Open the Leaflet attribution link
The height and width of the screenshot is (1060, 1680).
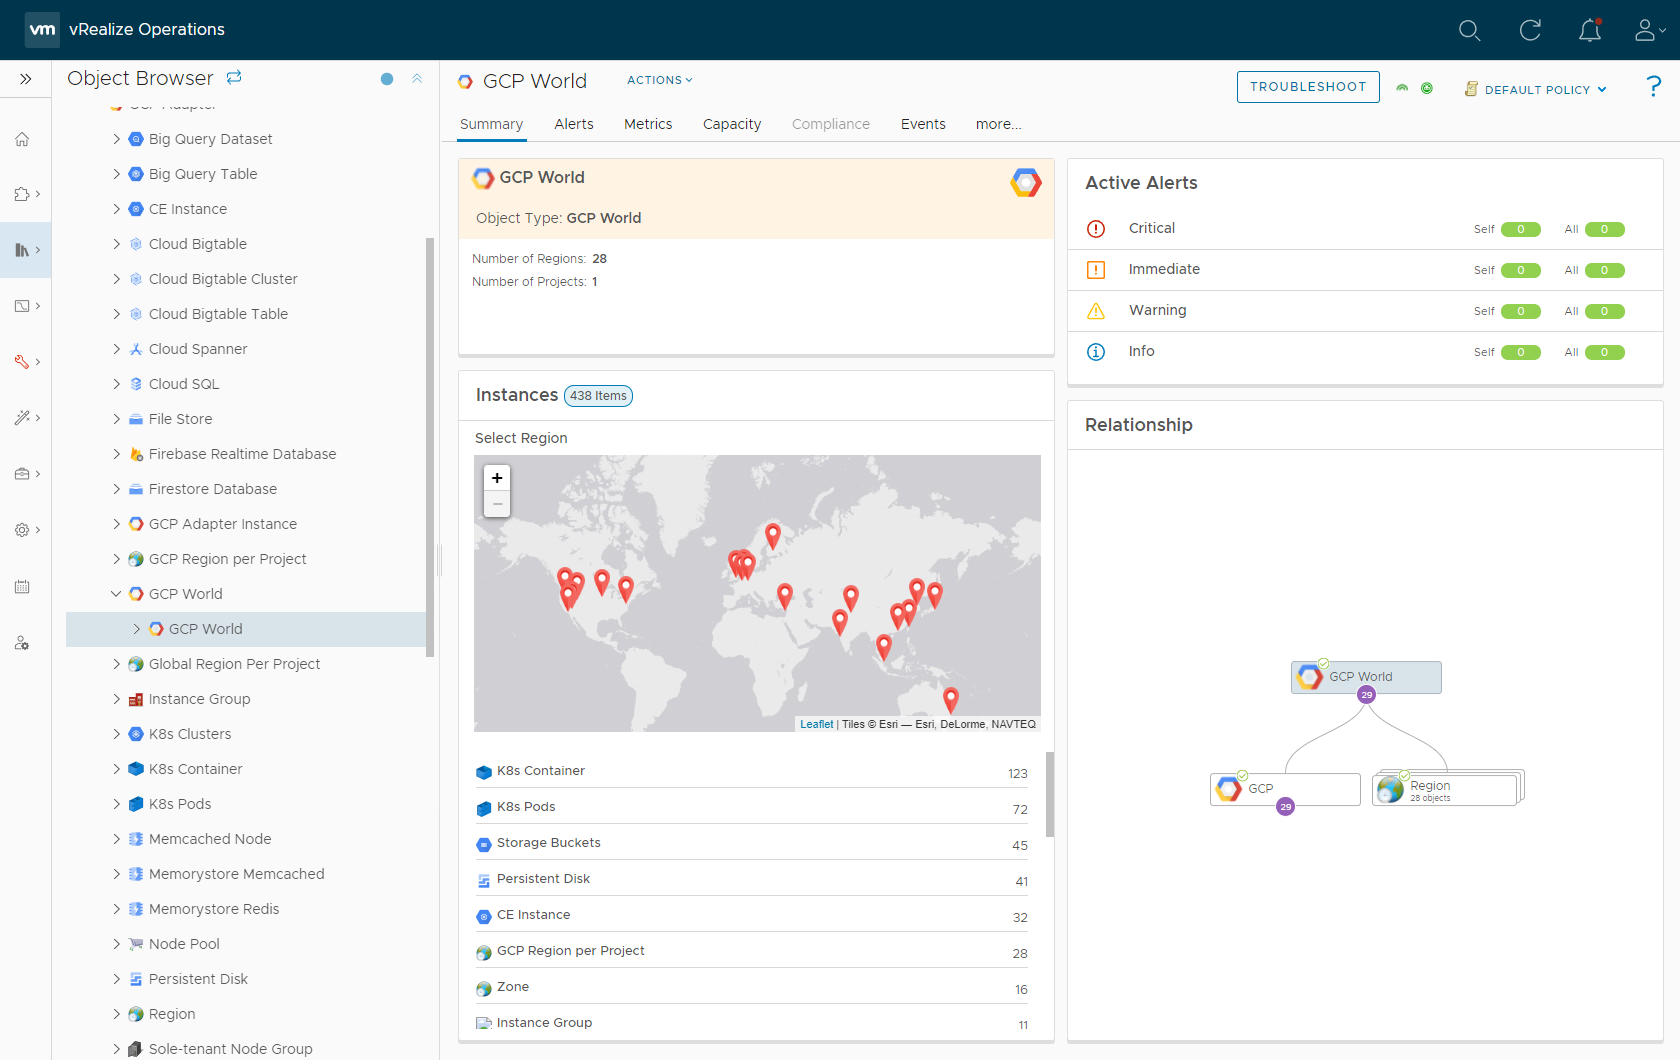pos(816,724)
